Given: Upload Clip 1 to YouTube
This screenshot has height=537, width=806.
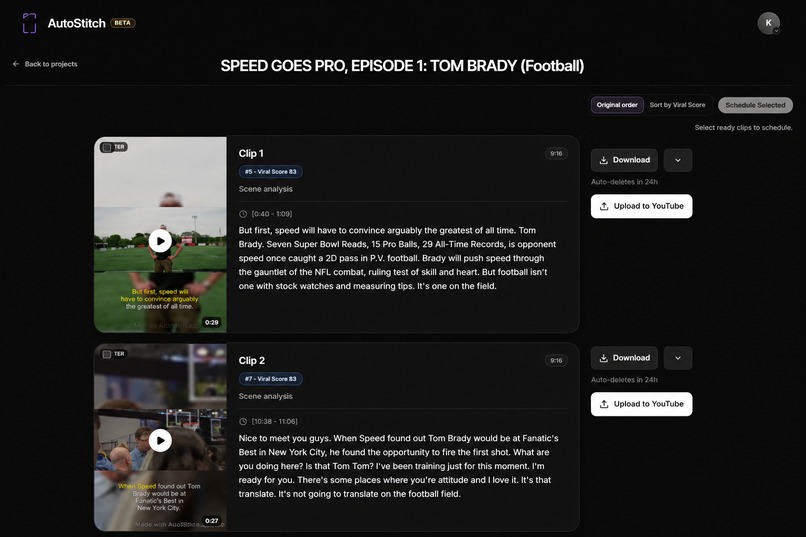Looking at the screenshot, I should (642, 206).
